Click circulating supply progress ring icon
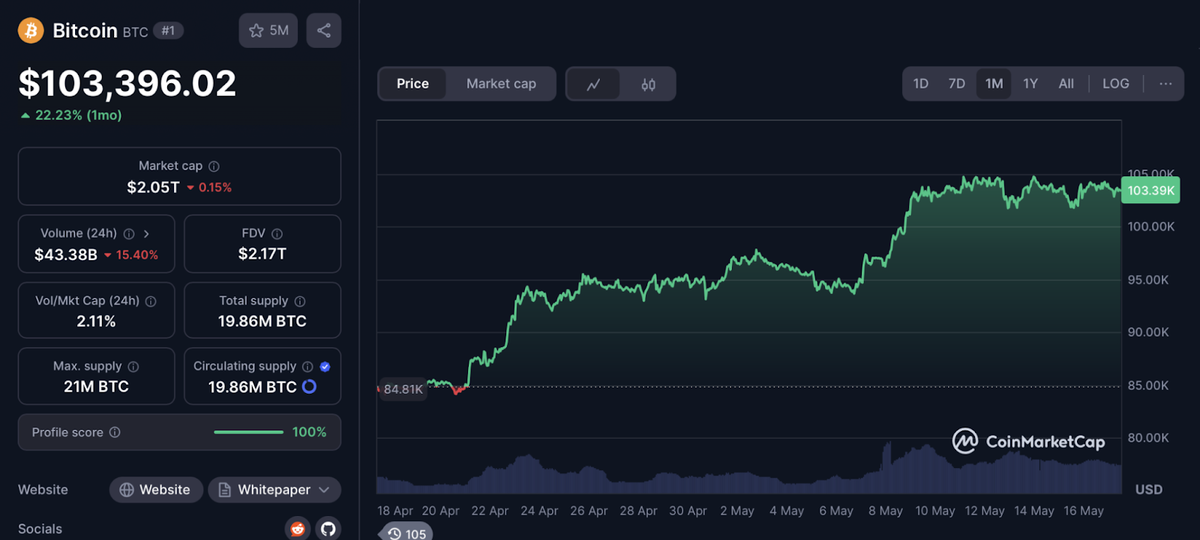 point(309,386)
